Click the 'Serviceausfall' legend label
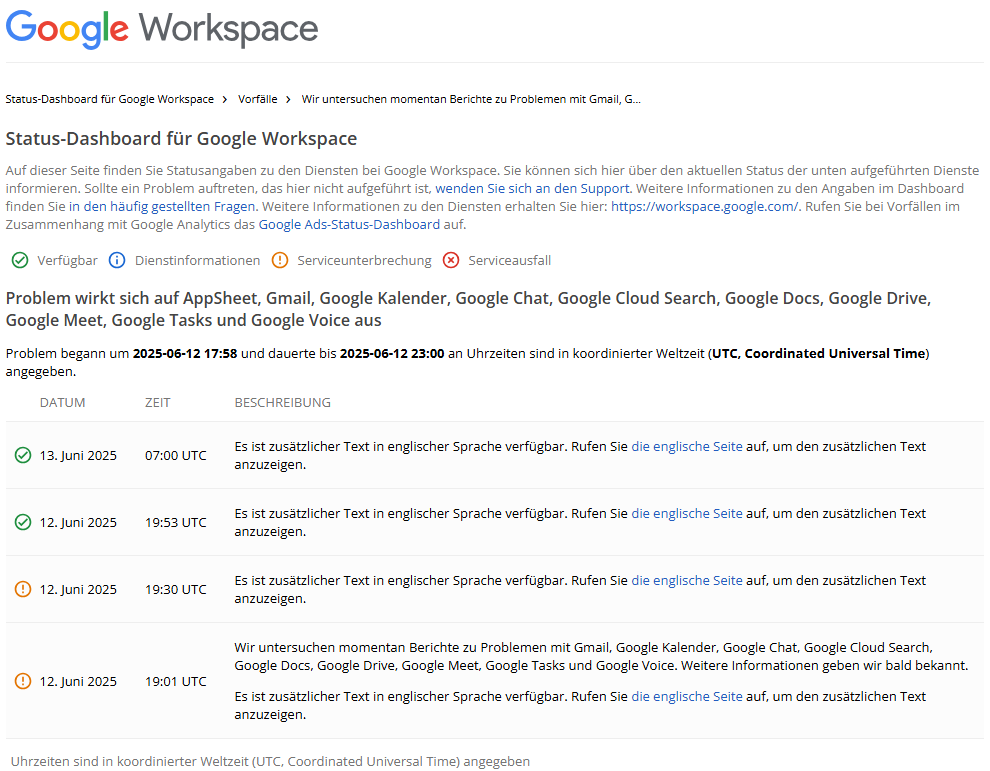The height and width of the screenshot is (771, 990). (510, 260)
